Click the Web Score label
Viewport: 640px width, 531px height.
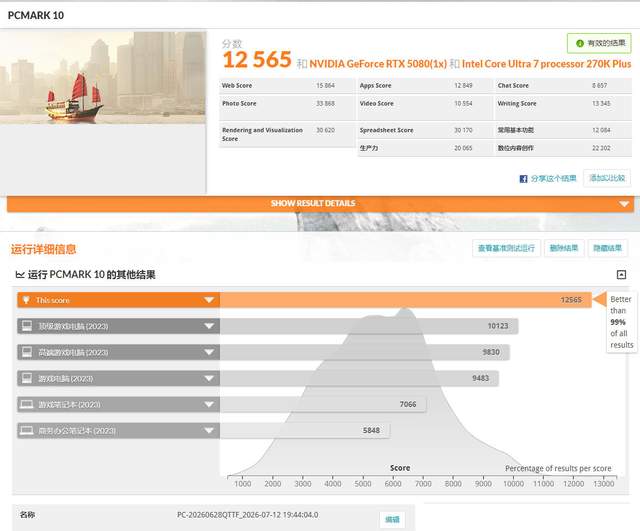pos(237,85)
